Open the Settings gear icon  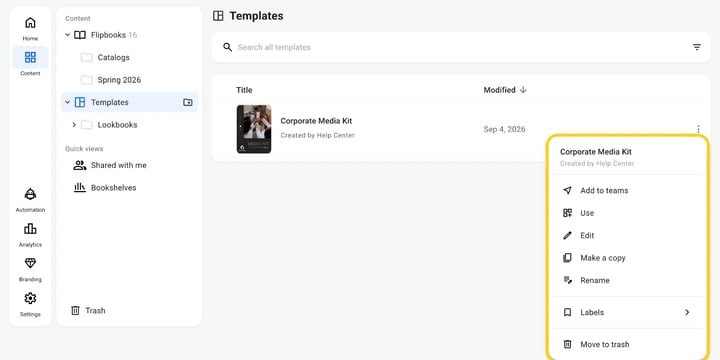[x=30, y=298]
